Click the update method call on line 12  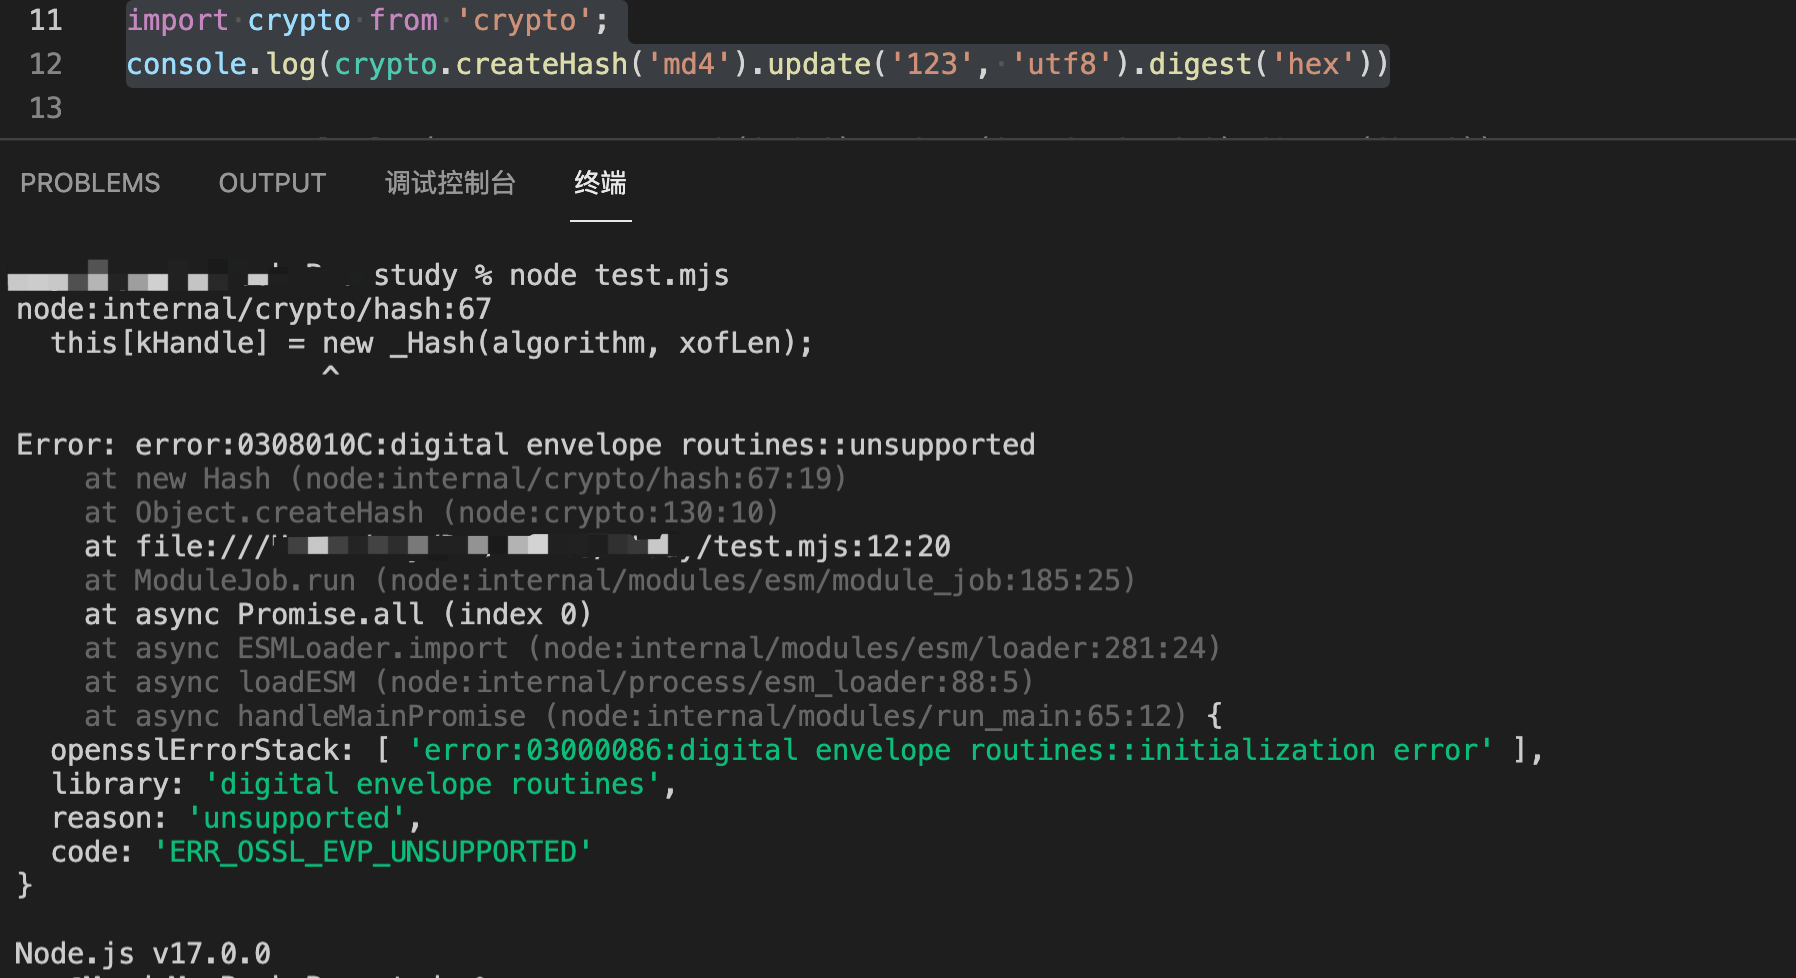click(x=819, y=64)
